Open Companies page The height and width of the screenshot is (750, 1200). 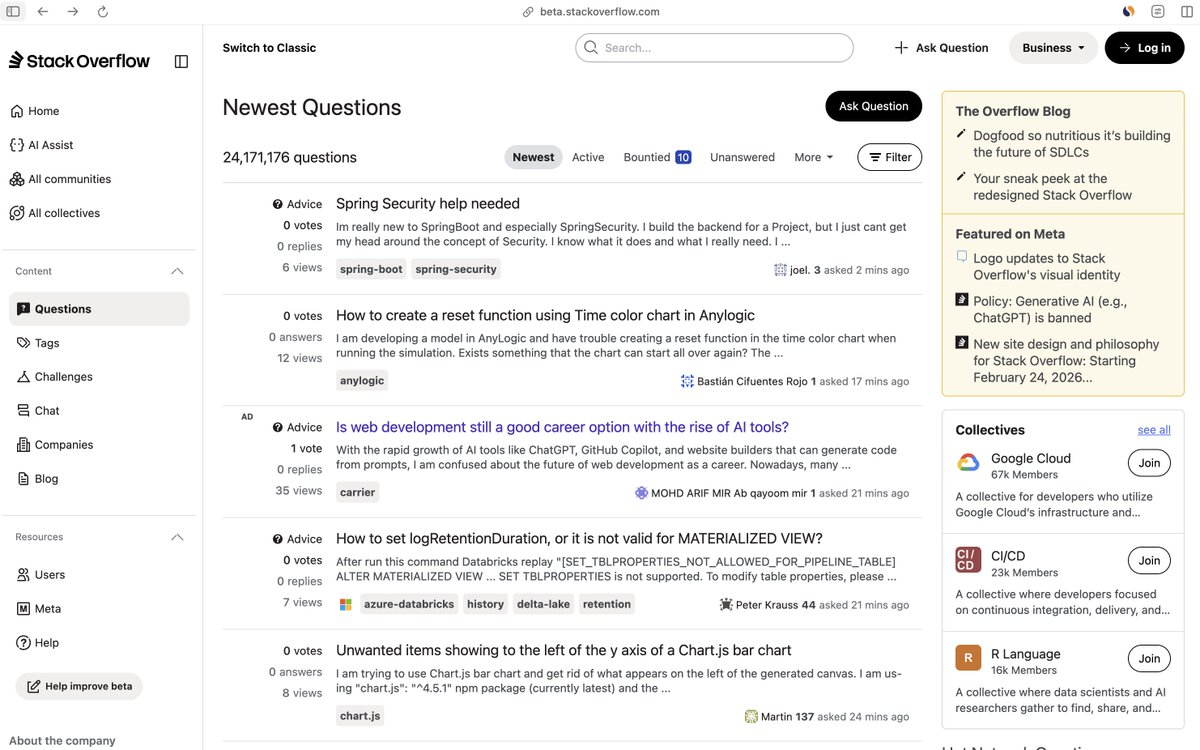click(55, 445)
